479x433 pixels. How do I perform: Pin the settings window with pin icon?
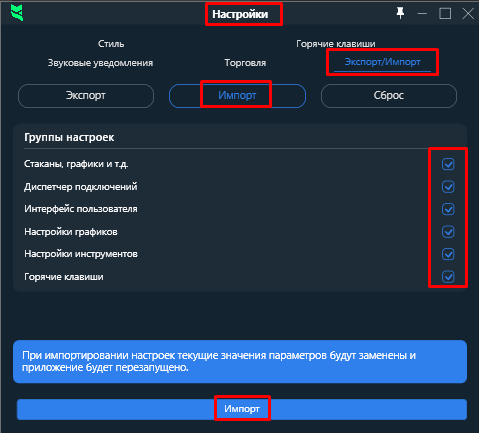(x=400, y=13)
